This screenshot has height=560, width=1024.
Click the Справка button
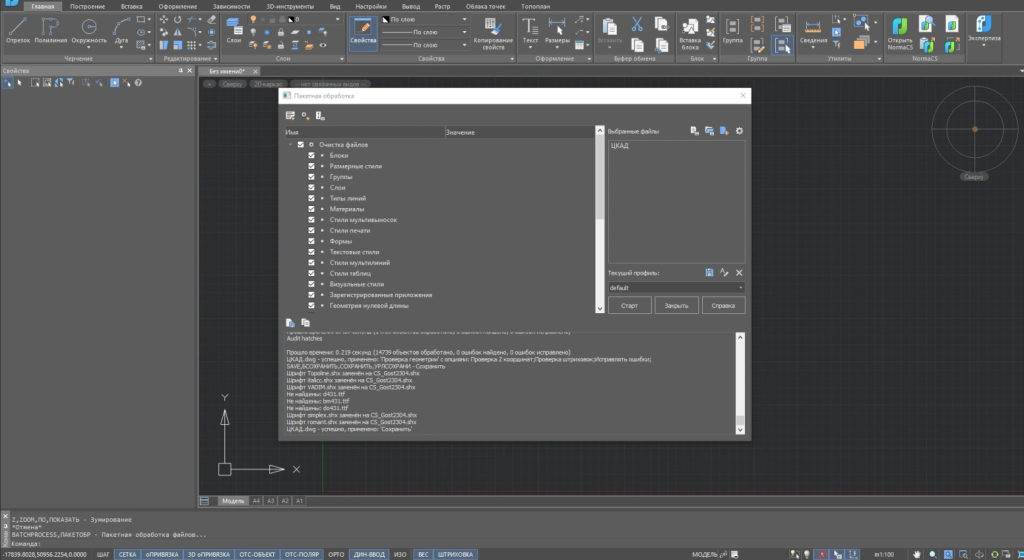[723, 306]
